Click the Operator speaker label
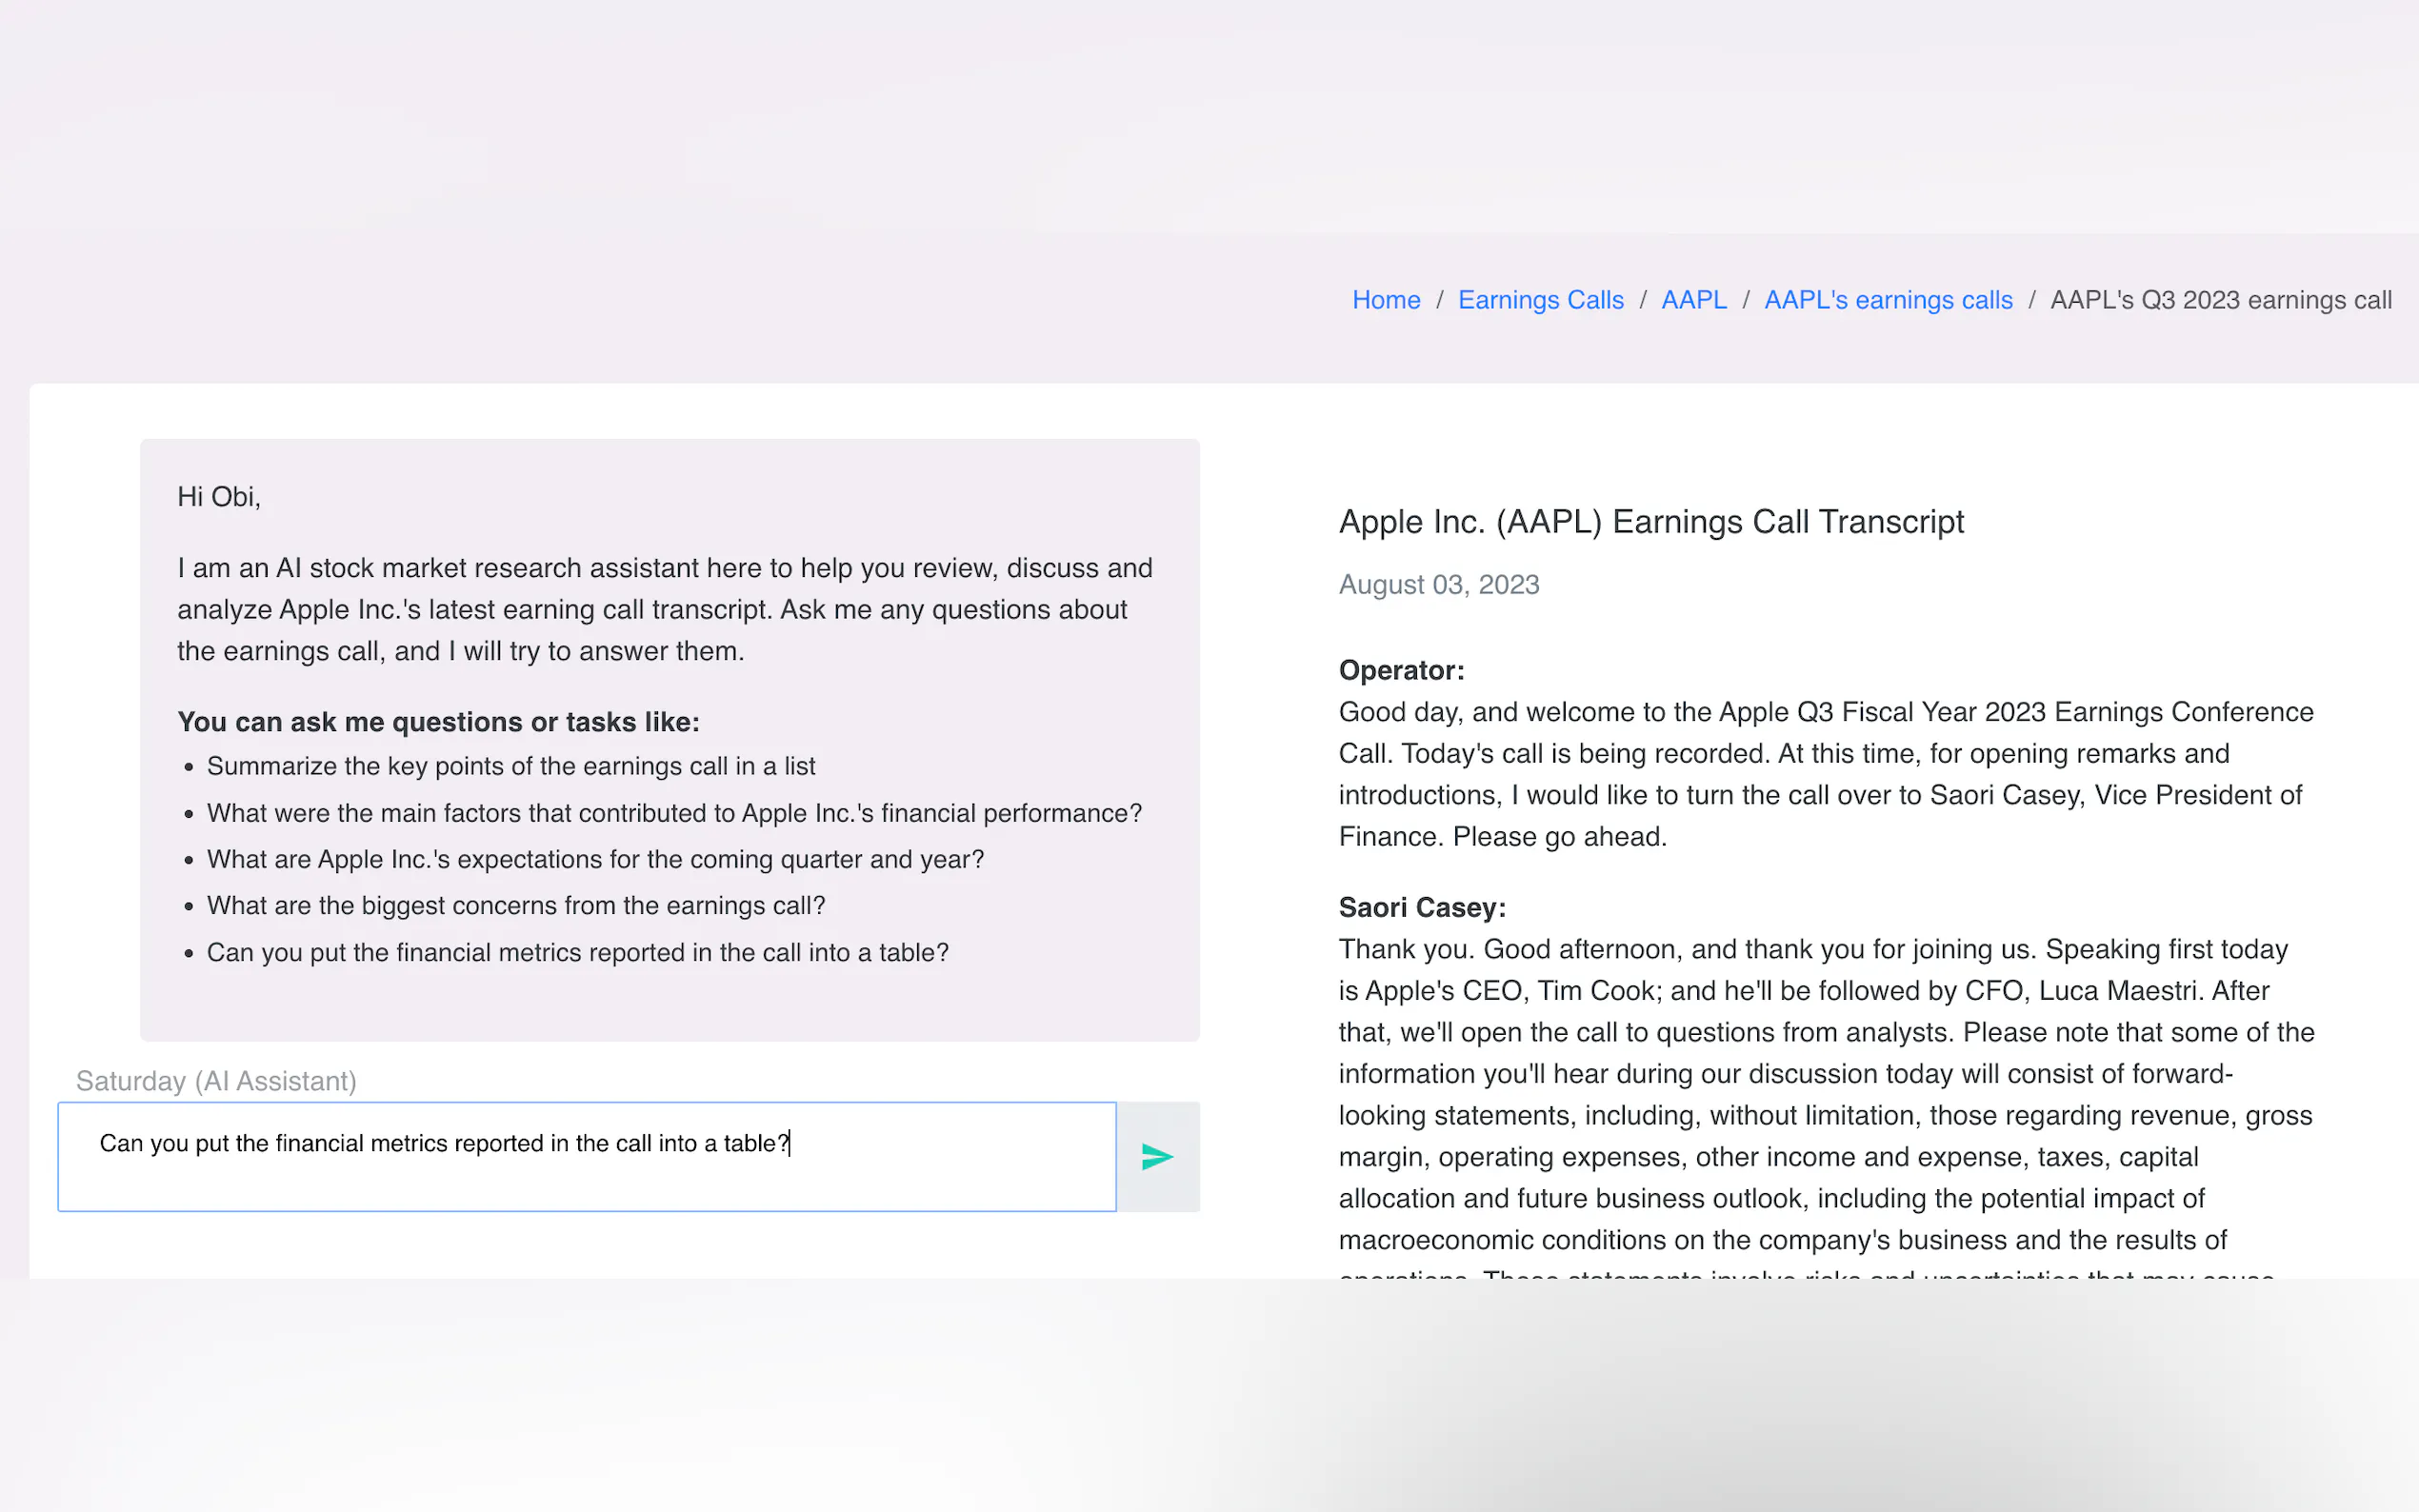The width and height of the screenshot is (2419, 1512). [1401, 670]
